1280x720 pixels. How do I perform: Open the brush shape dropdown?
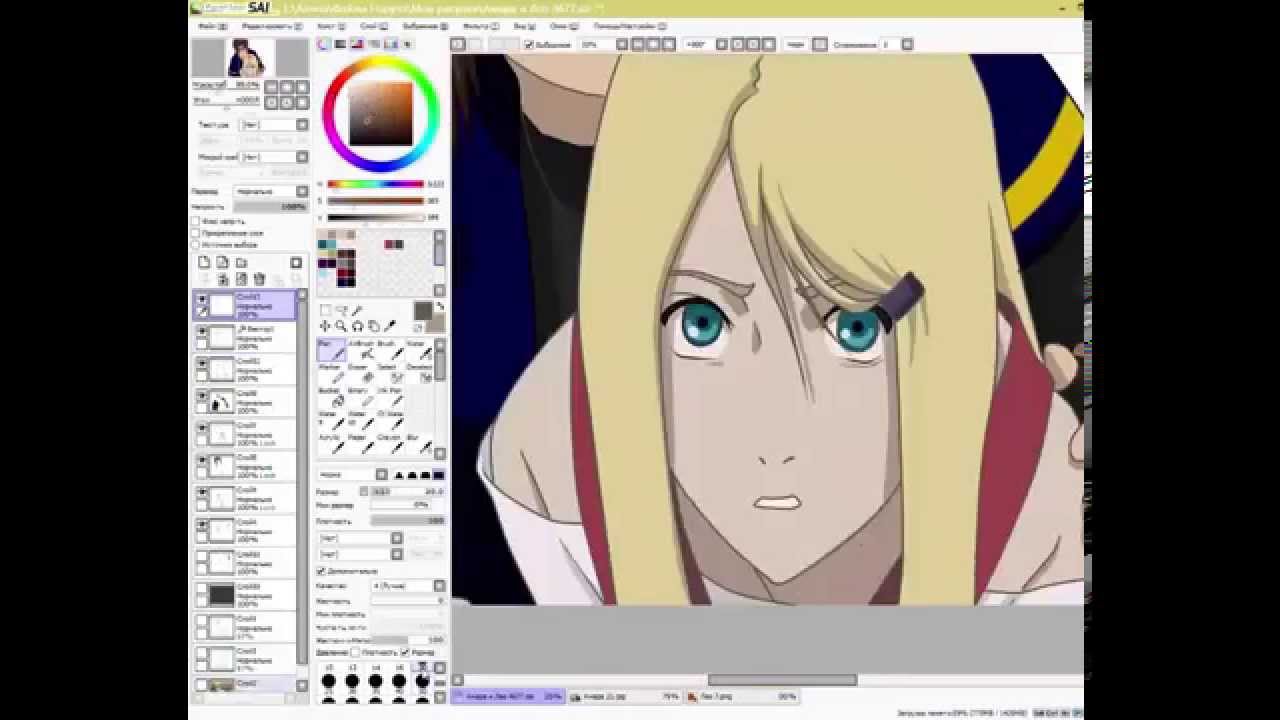[x=382, y=475]
